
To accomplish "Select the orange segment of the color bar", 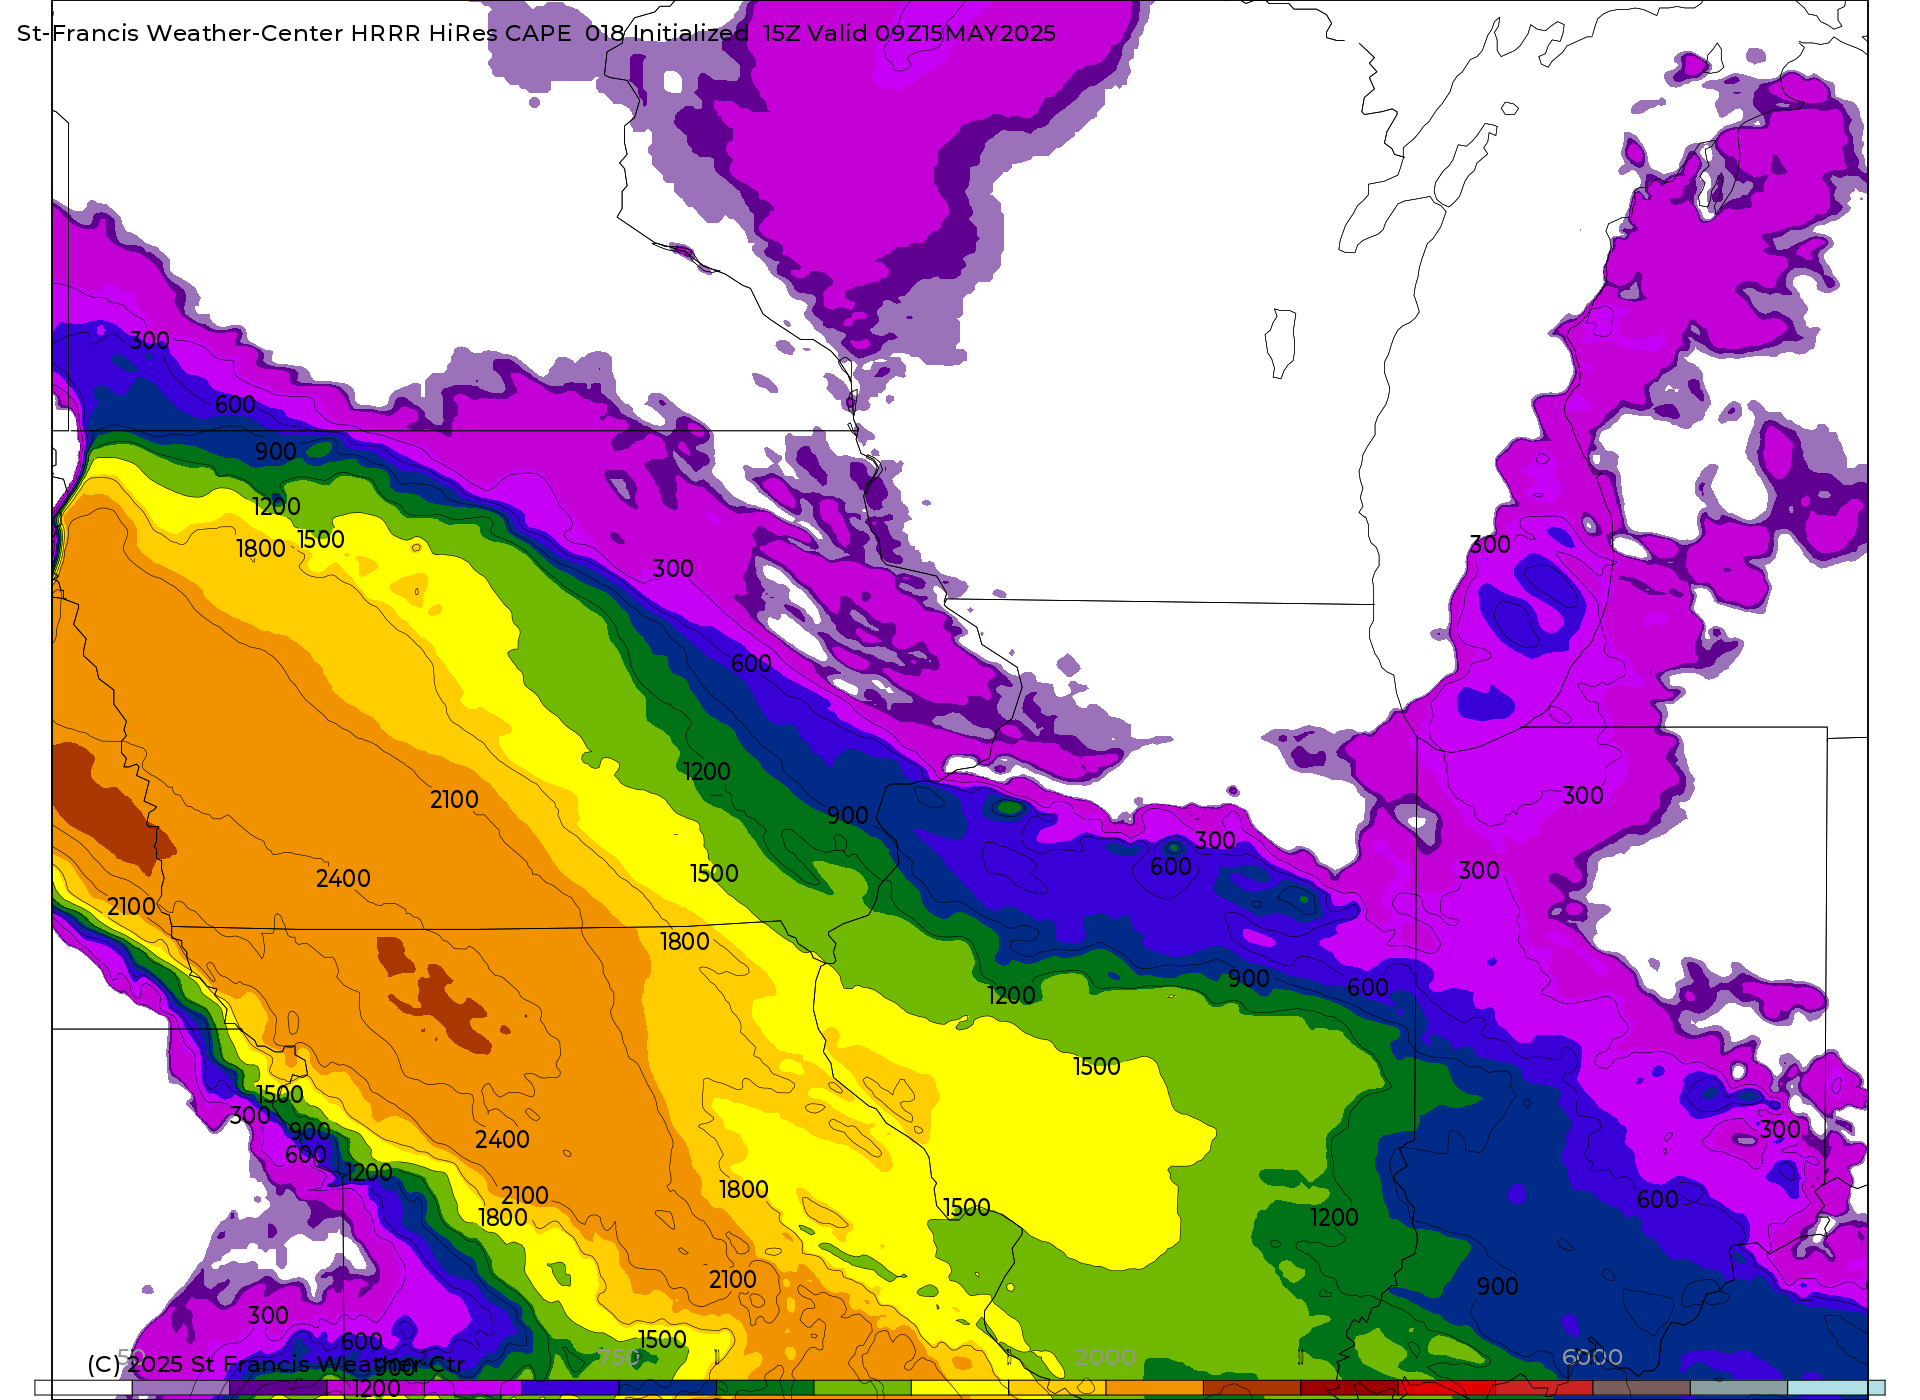I will (x=1154, y=1388).
